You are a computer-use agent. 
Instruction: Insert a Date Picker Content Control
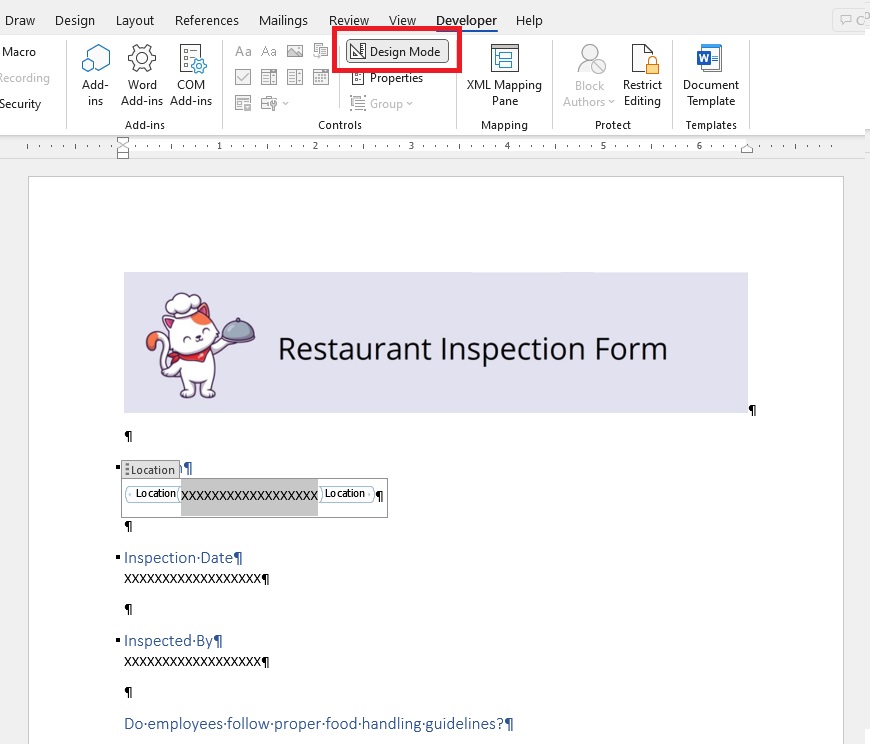click(321, 77)
